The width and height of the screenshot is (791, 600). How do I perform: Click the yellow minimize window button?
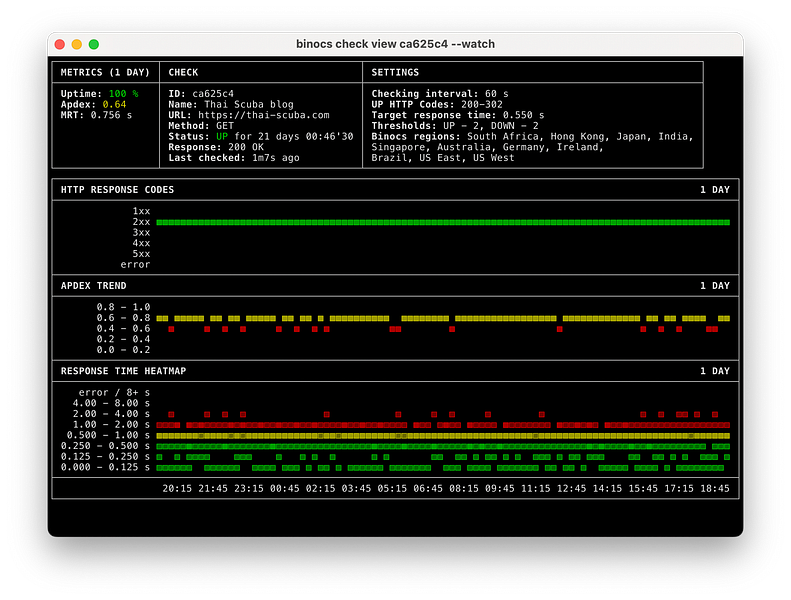[x=77, y=44]
